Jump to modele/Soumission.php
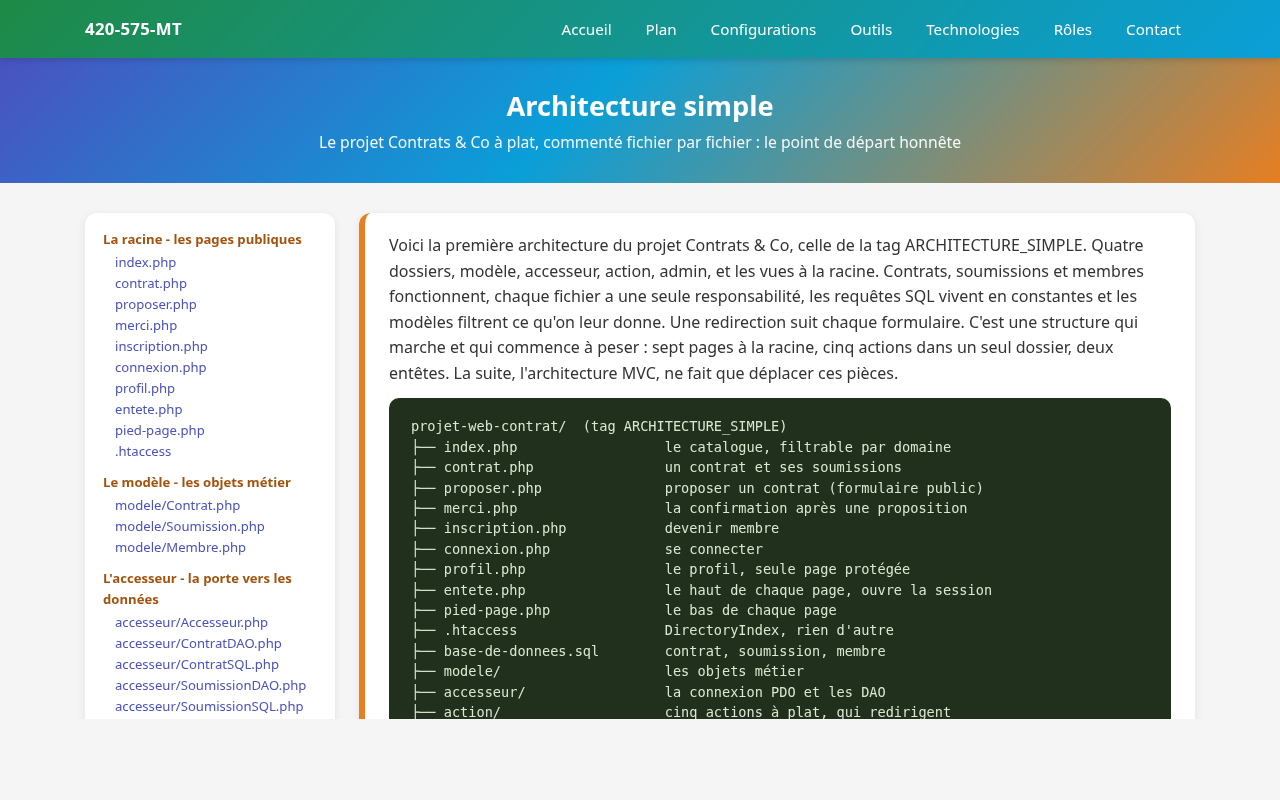This screenshot has width=1280, height=800. click(190, 526)
